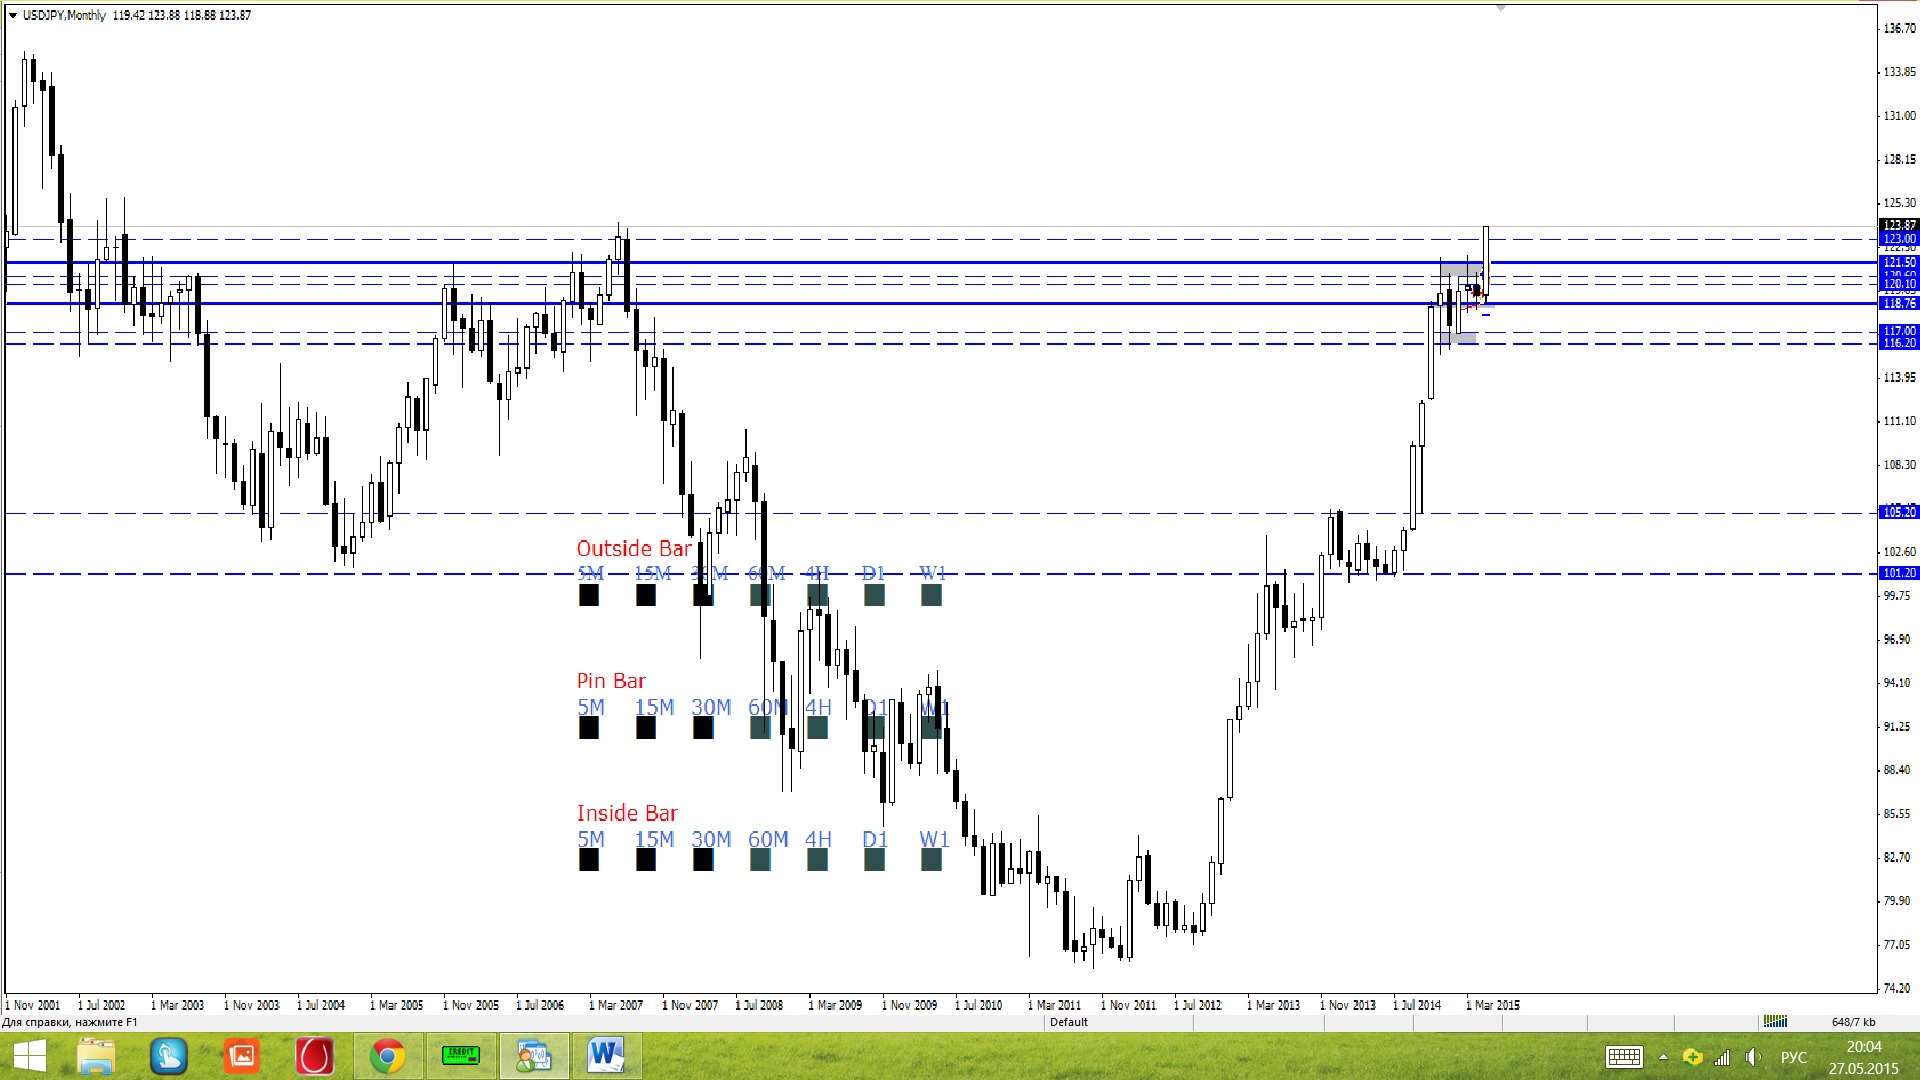Click the 123.00 level price label
This screenshot has width=1920, height=1080.
point(1899,238)
